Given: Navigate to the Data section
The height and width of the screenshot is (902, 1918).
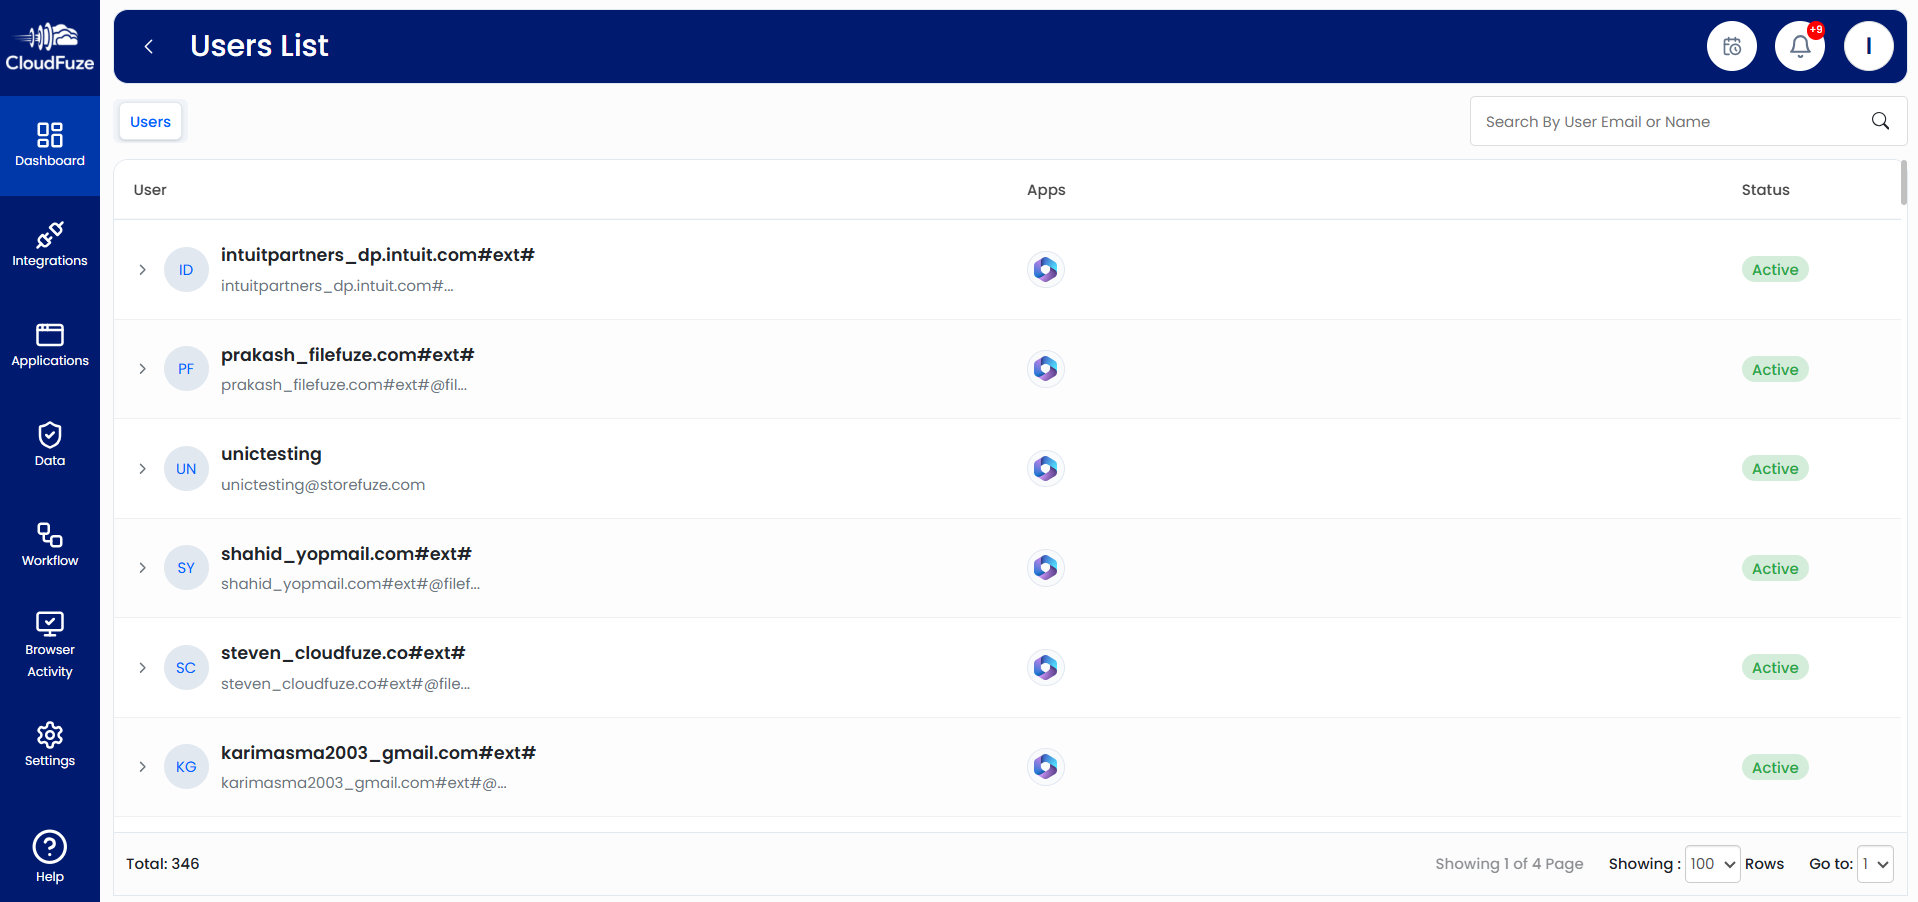Looking at the screenshot, I should 49,444.
